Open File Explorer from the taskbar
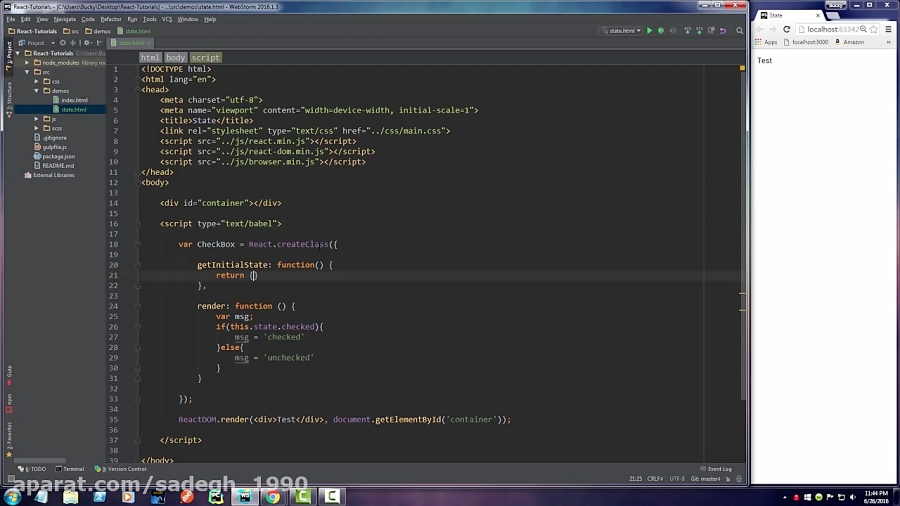The height and width of the screenshot is (506, 900). pyautogui.click(x=71, y=496)
